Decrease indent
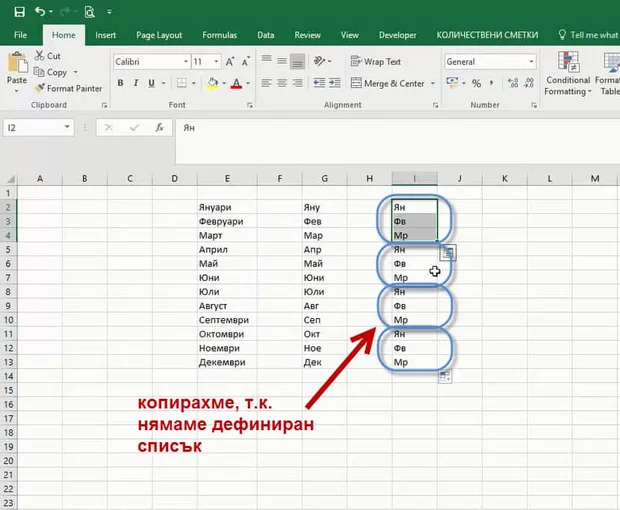The height and width of the screenshot is (510, 620). [x=319, y=83]
